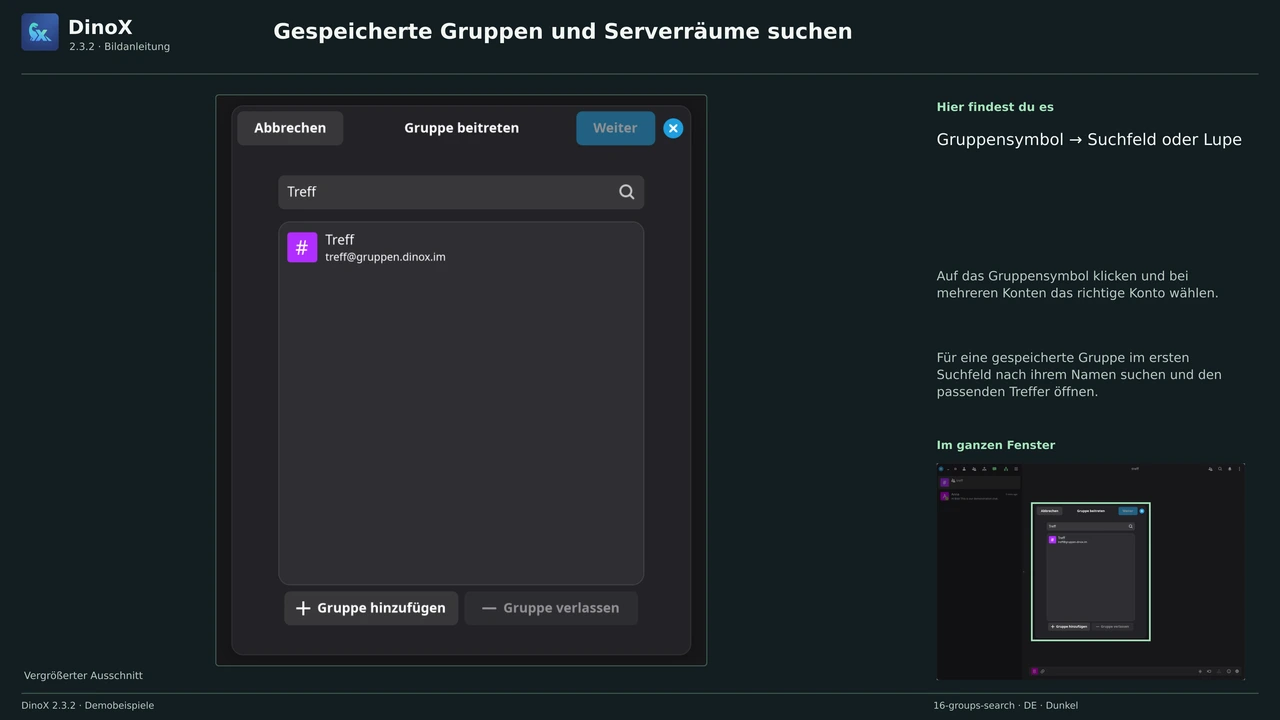Screen dimensions: 1280x720
Task: Click footer text DinoX 2.3.2 · Demobeispiele
Action: point(88,705)
